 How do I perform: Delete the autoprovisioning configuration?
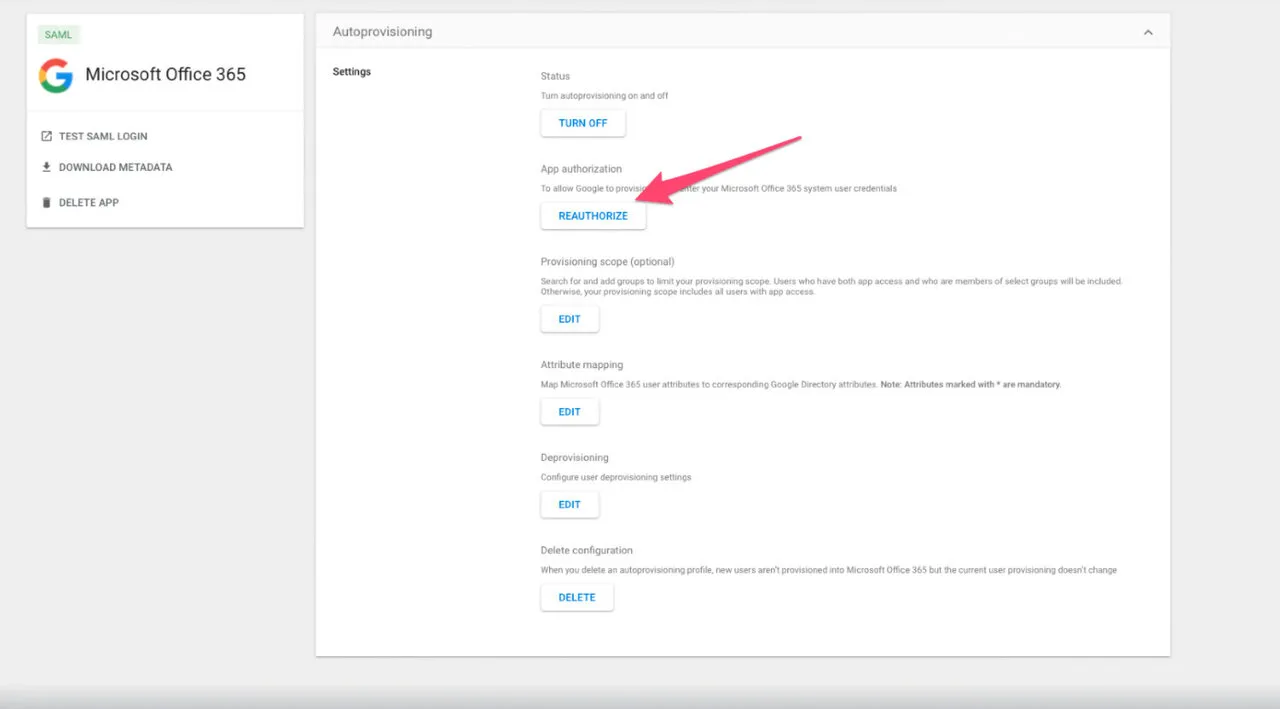pyautogui.click(x=577, y=597)
